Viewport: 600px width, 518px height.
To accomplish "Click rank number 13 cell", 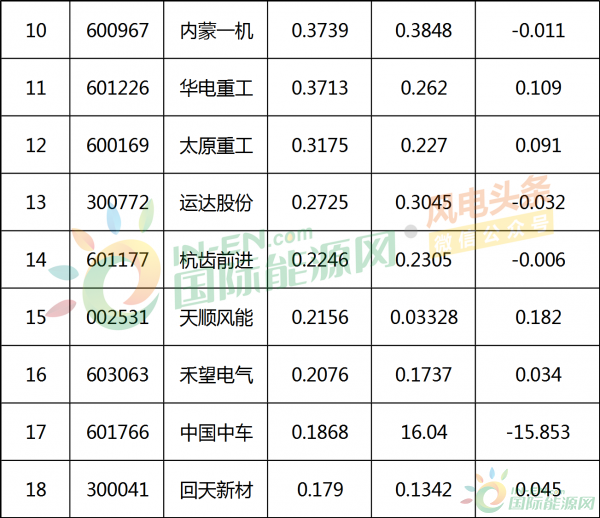I will click(x=36, y=202).
